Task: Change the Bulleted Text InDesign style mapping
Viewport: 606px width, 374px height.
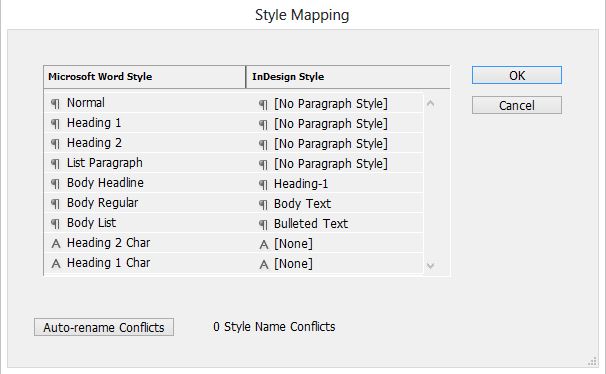Action: (311, 224)
